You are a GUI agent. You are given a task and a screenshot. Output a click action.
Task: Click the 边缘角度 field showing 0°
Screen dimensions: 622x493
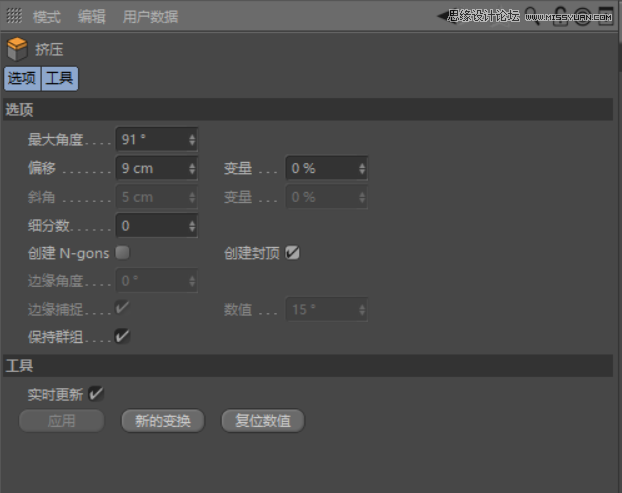(x=157, y=281)
